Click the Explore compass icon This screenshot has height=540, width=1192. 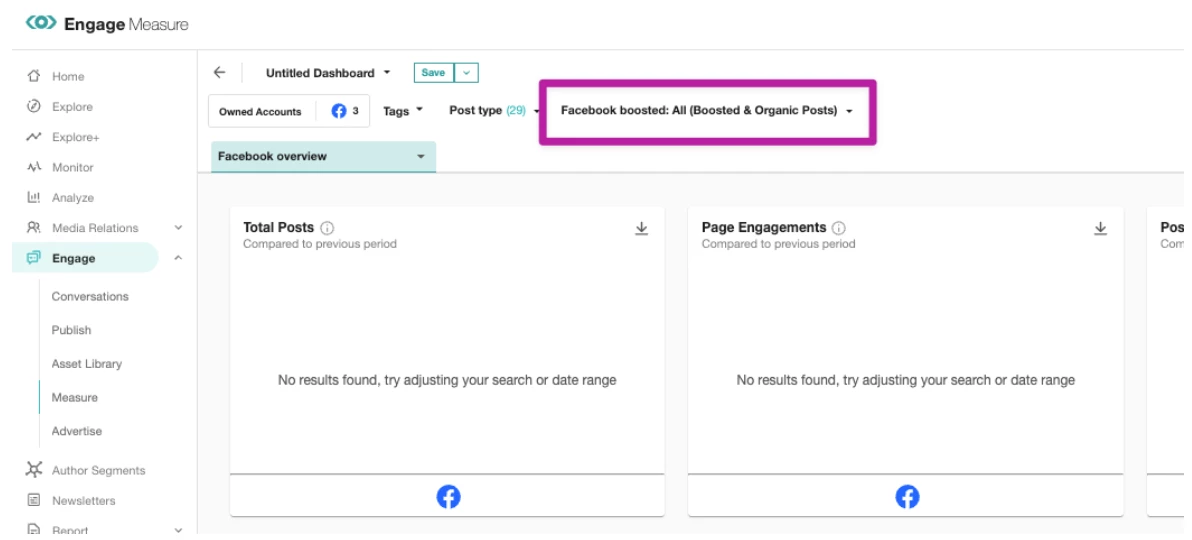[33, 106]
